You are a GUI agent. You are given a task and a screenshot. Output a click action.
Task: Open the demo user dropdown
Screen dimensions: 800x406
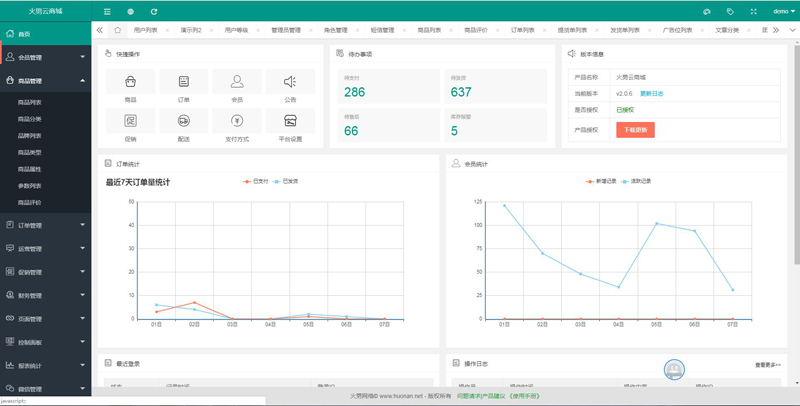(x=783, y=11)
